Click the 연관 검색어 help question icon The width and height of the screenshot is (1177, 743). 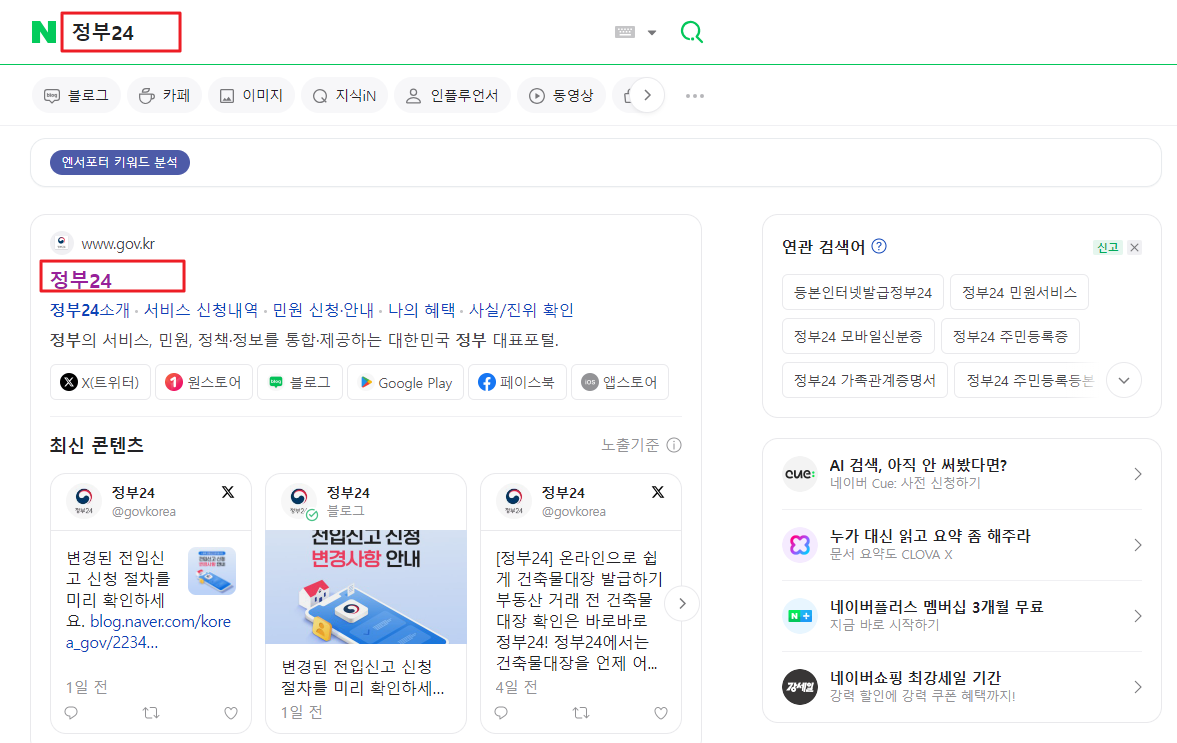(x=879, y=246)
